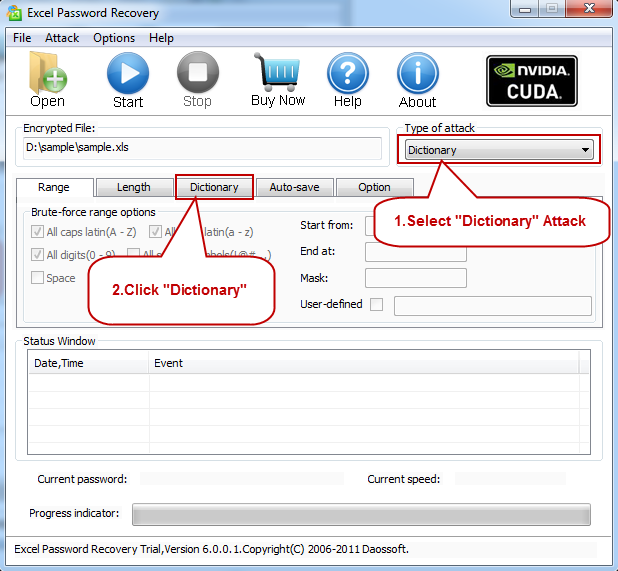The width and height of the screenshot is (618, 571).
Task: Show the About info icon
Action: tap(417, 80)
